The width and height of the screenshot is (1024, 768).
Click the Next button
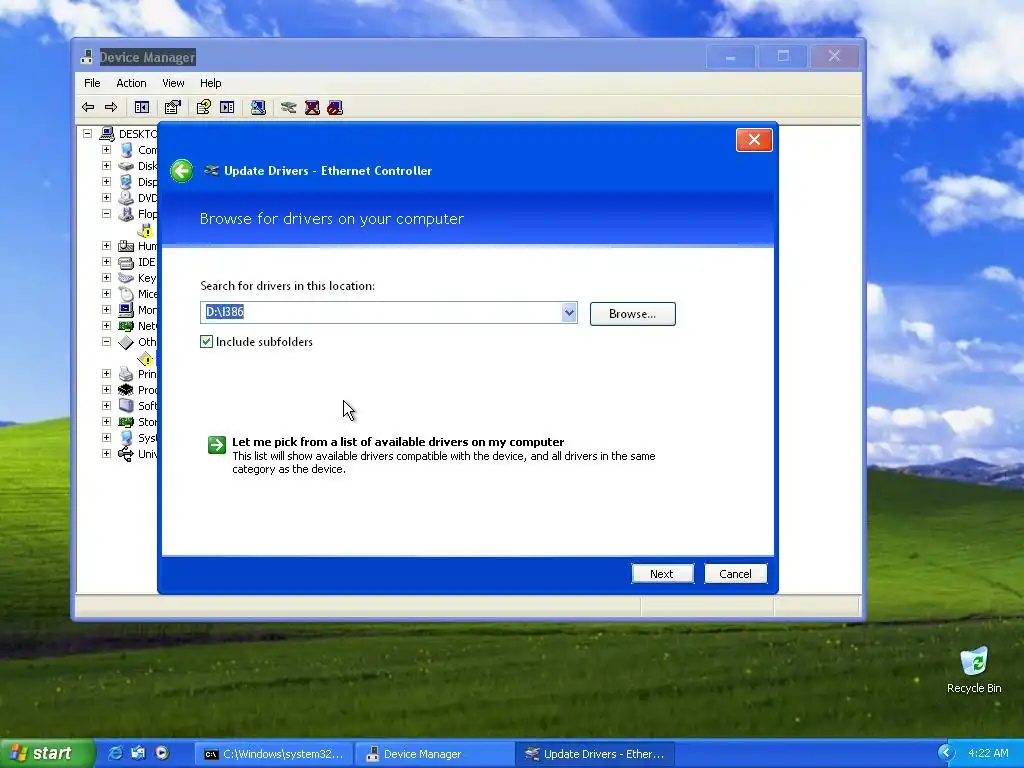[x=662, y=573]
